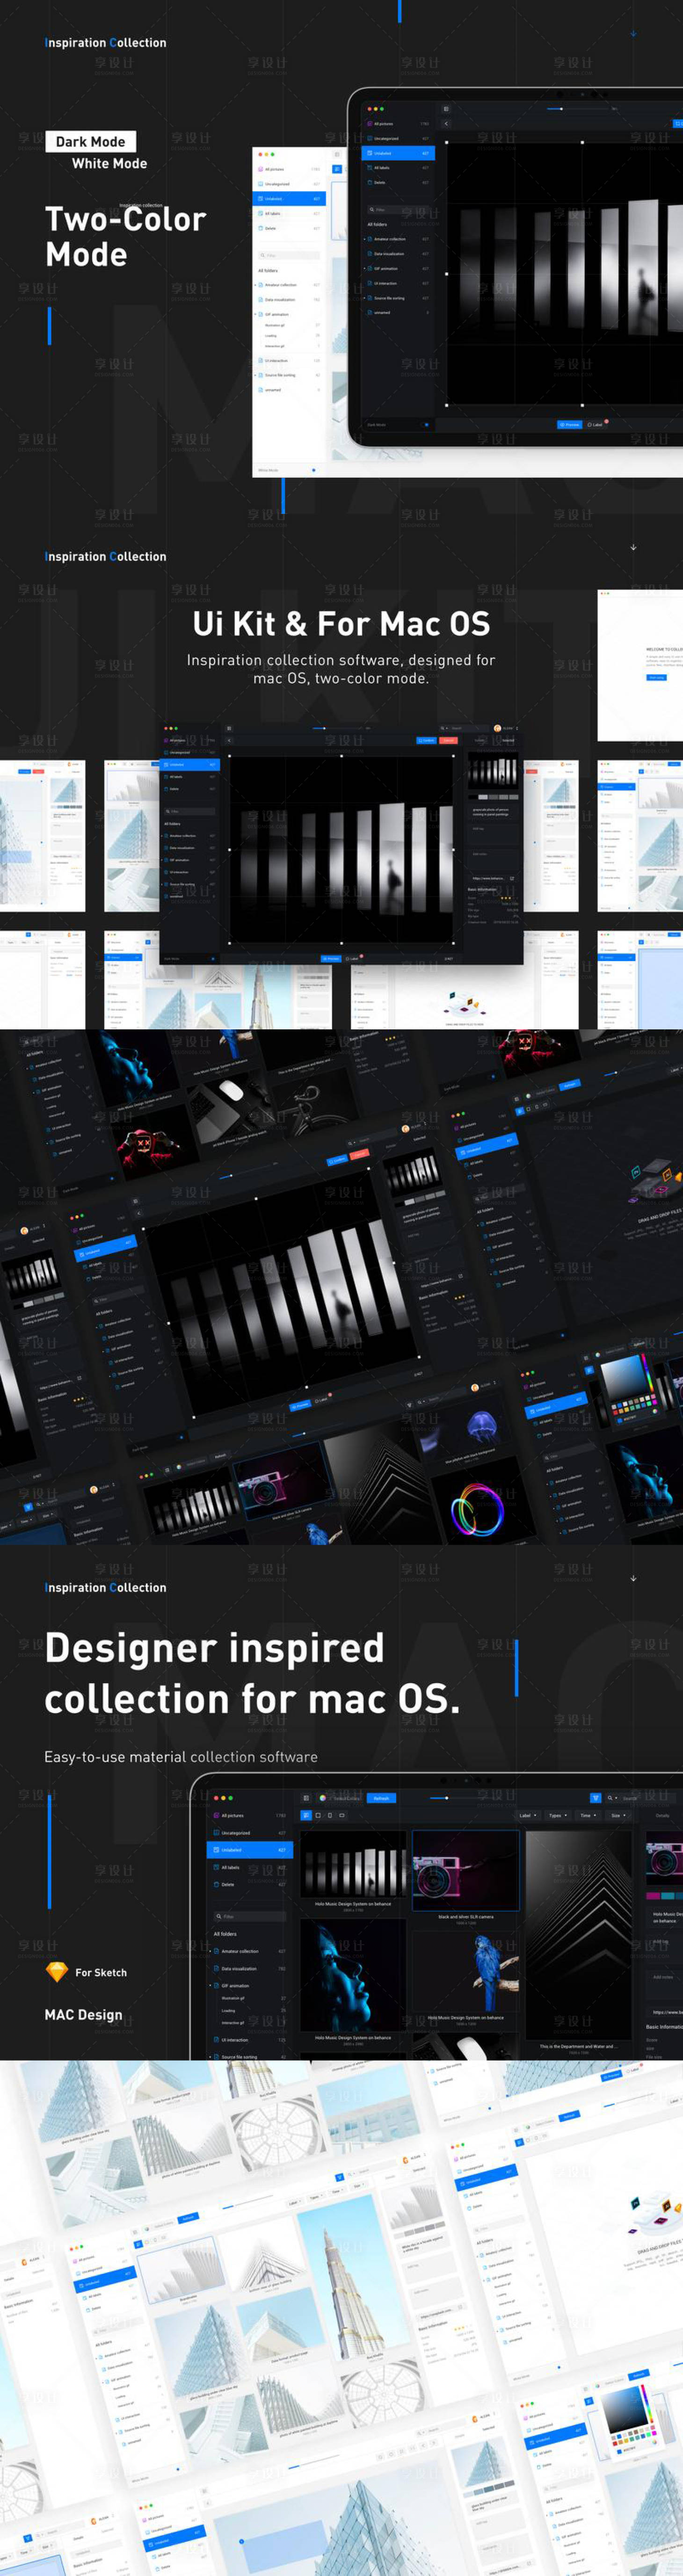Switch to Details tab in center editor window
683x2576 pixels.
[x=480, y=741]
